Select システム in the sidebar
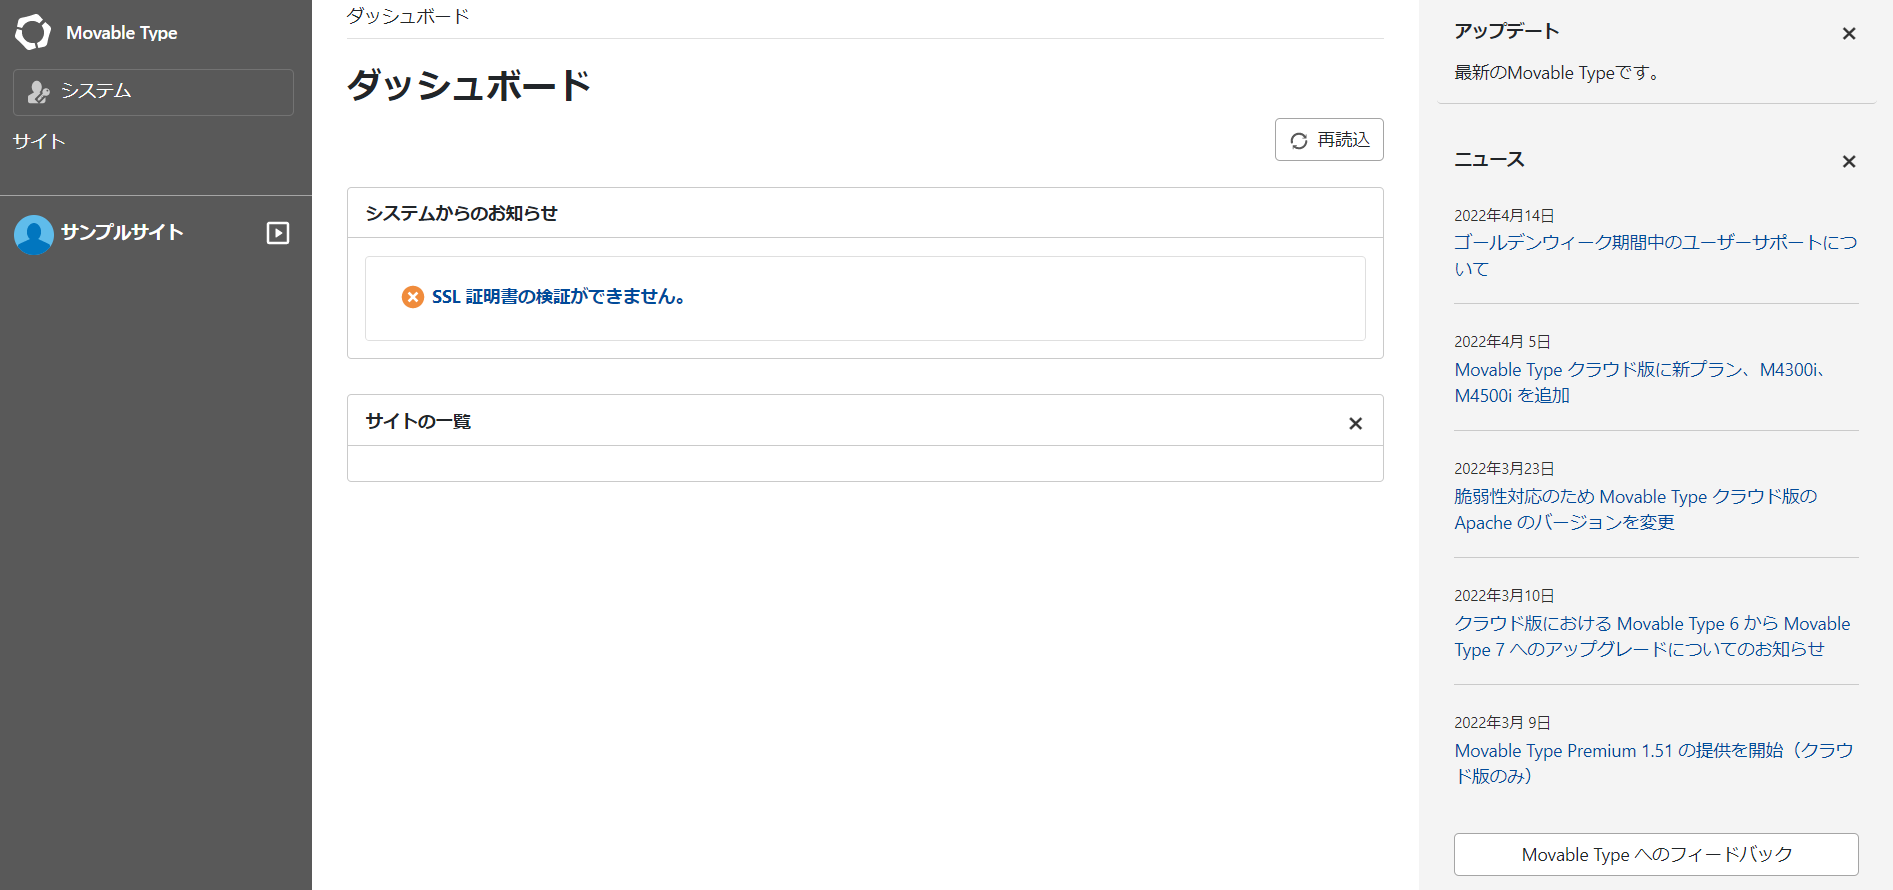The image size is (1893, 890). (x=153, y=92)
